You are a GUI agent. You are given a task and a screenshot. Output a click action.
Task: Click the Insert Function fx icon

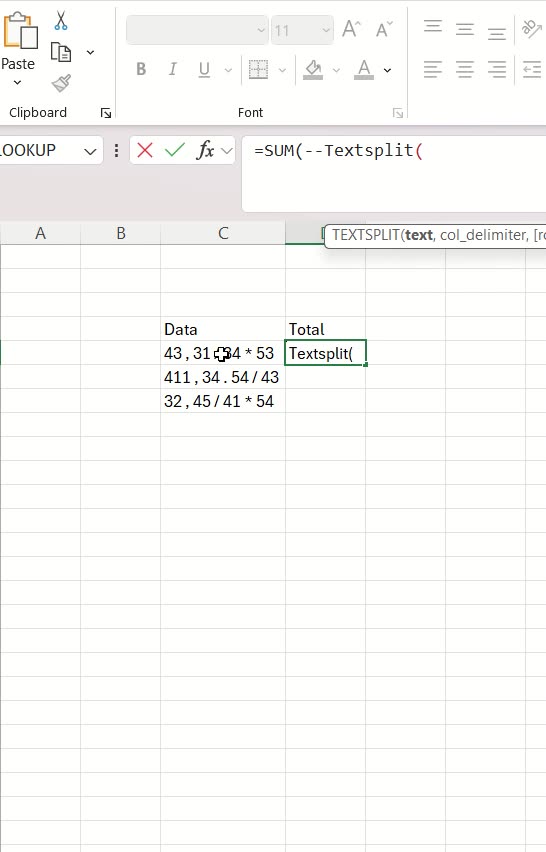pos(205,150)
